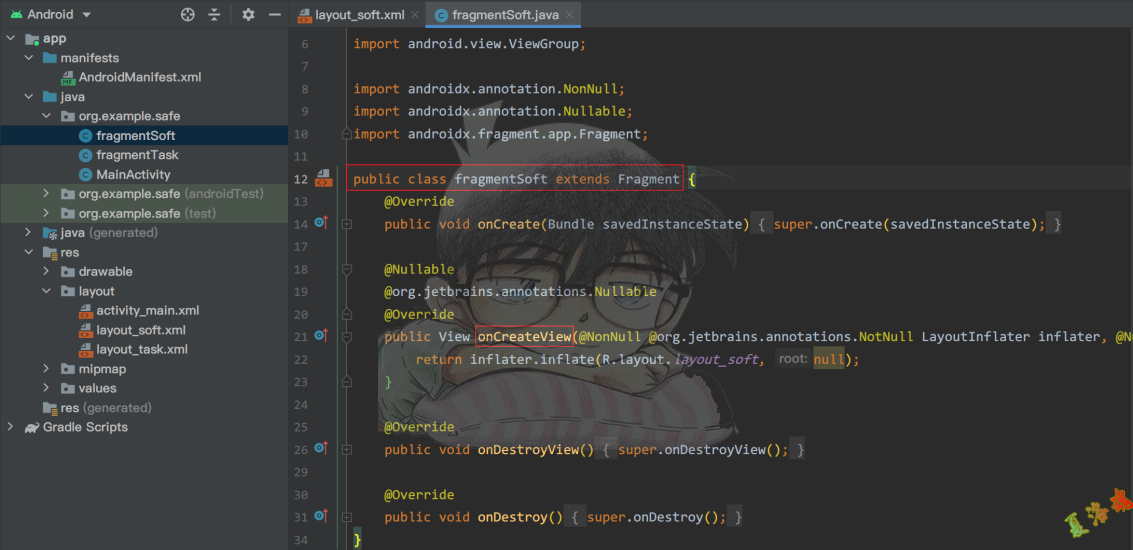
Task: Click the Select Opened File target icon
Action: click(187, 15)
